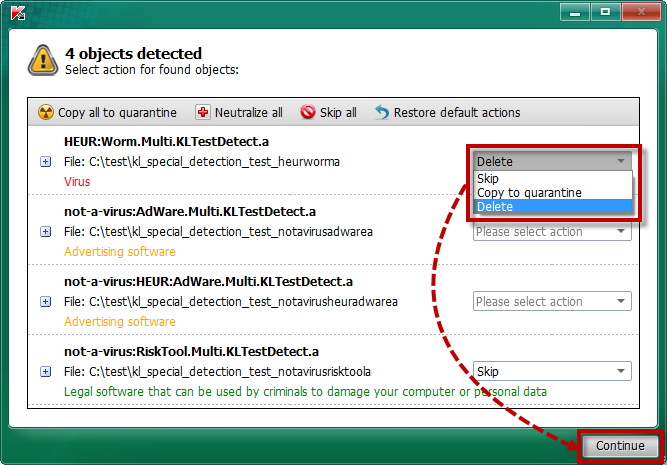The image size is (667, 465).
Task: Click Copy all to quarantine label
Action: coord(117,113)
